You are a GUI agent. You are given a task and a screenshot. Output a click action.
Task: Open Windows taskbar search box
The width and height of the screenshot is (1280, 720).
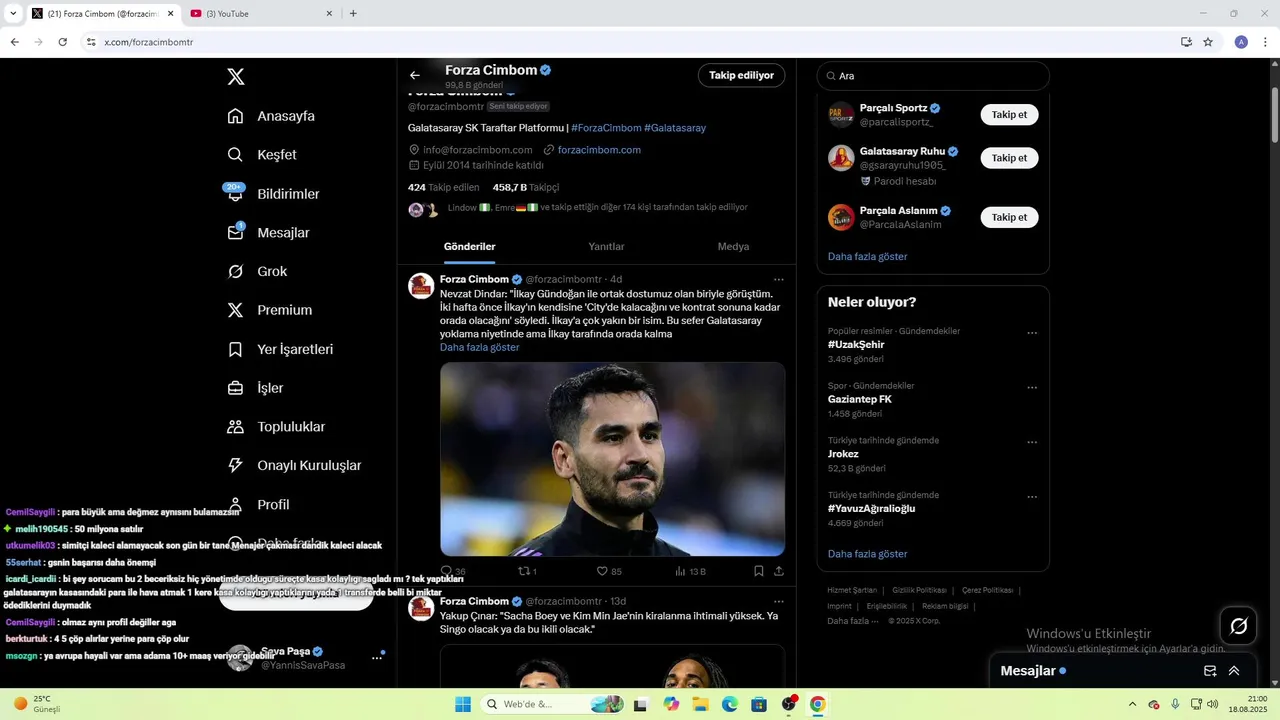click(x=554, y=704)
